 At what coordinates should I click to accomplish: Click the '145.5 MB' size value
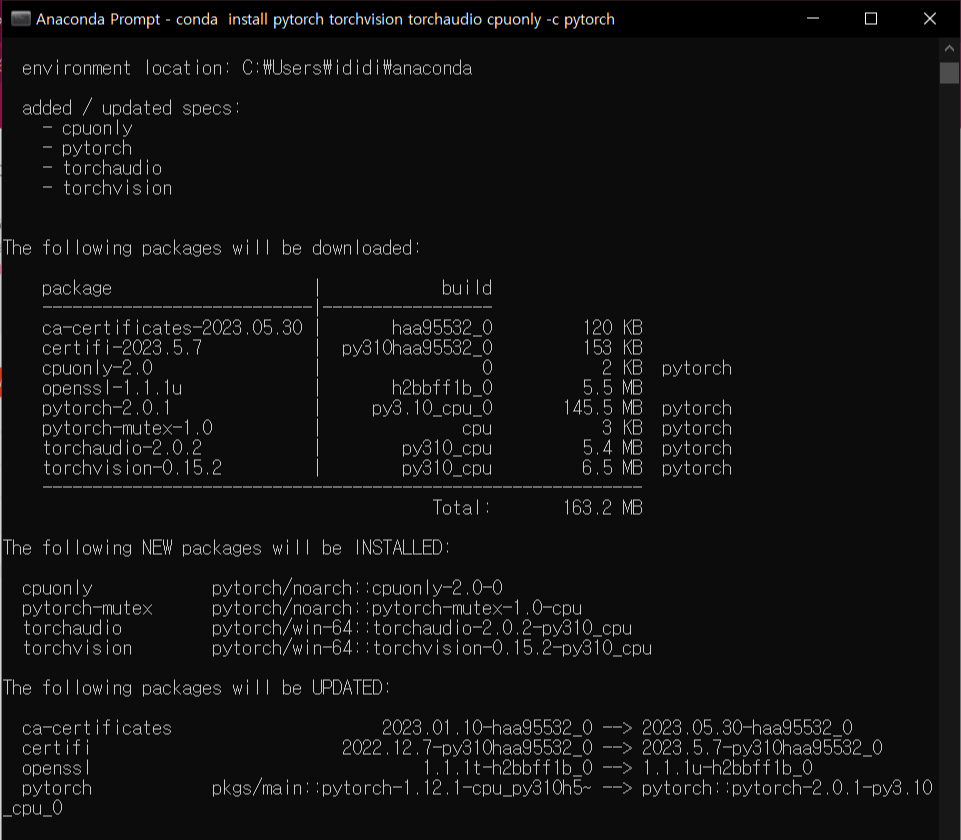click(x=603, y=408)
